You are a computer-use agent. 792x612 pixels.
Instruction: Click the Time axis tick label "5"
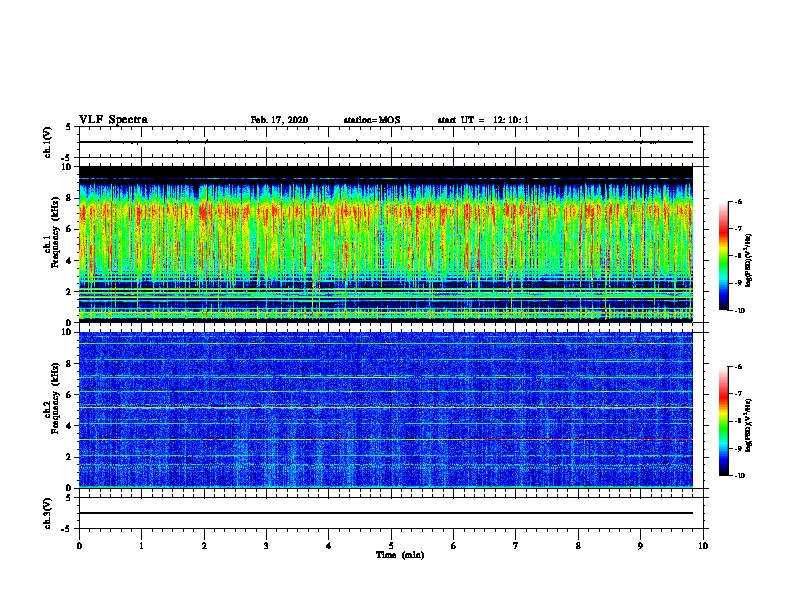[x=391, y=546]
